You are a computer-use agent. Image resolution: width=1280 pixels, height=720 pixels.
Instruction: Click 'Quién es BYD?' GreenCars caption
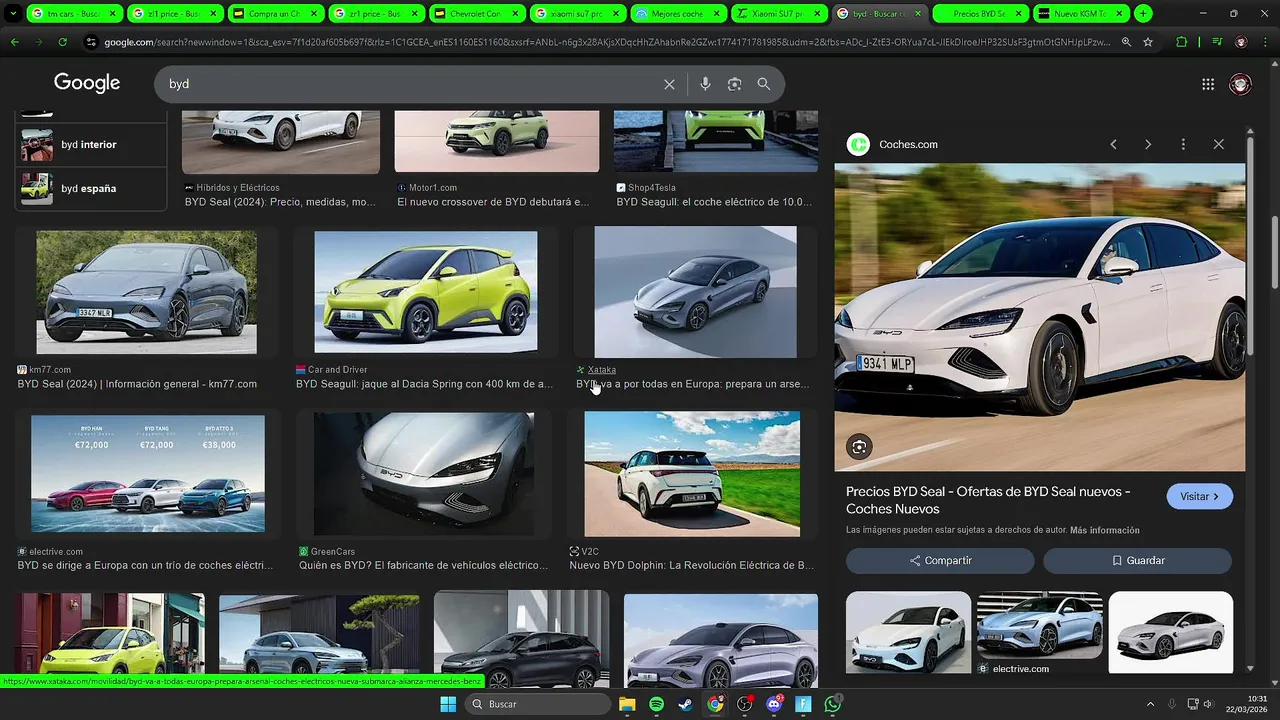pyautogui.click(x=423, y=565)
